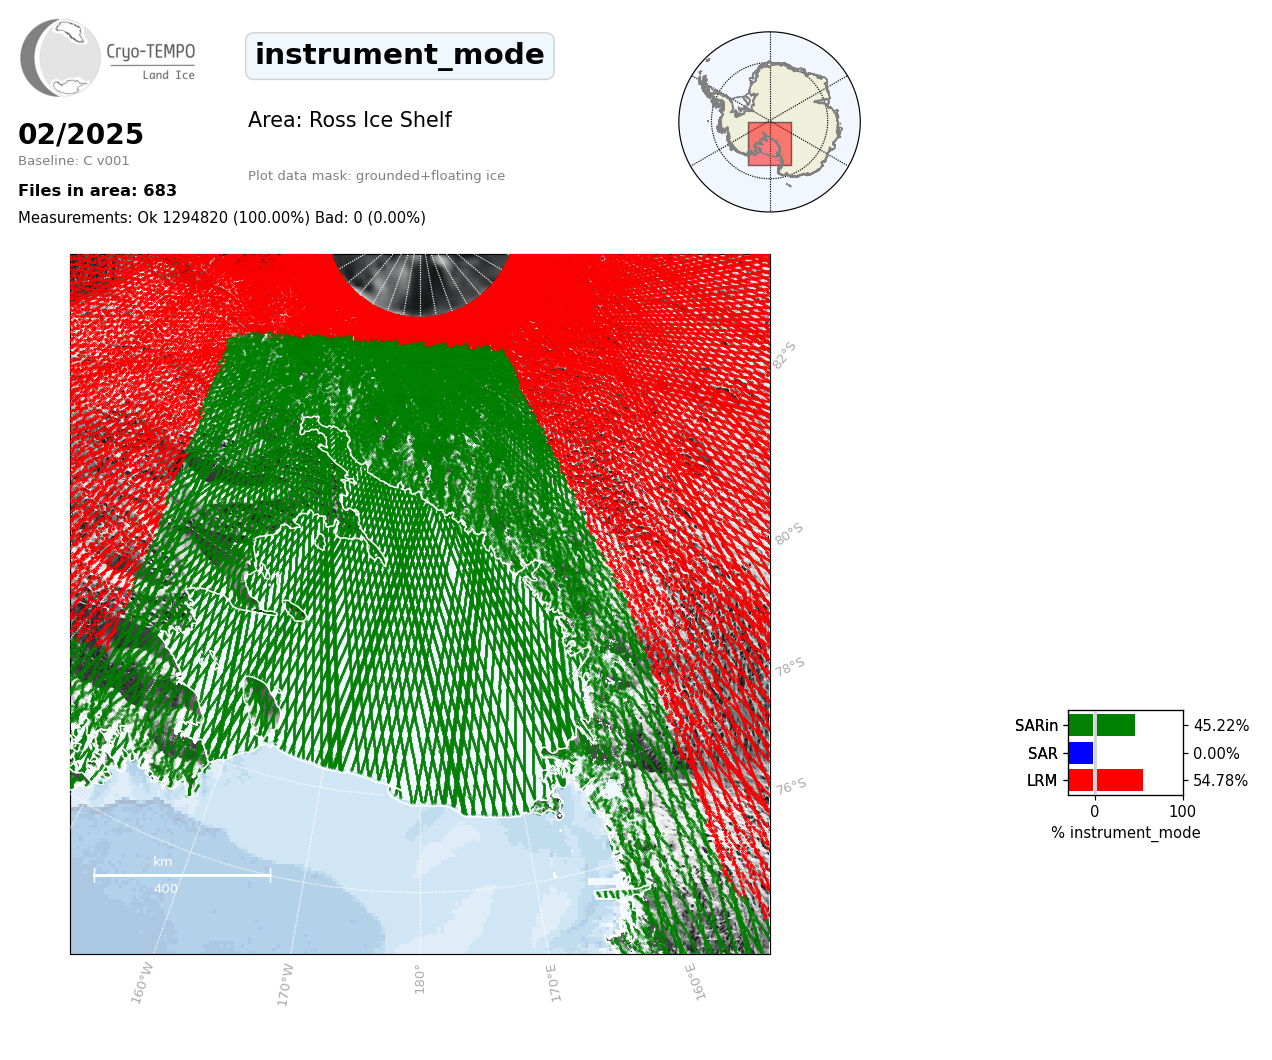Click the polar data hole at map top

421,284
